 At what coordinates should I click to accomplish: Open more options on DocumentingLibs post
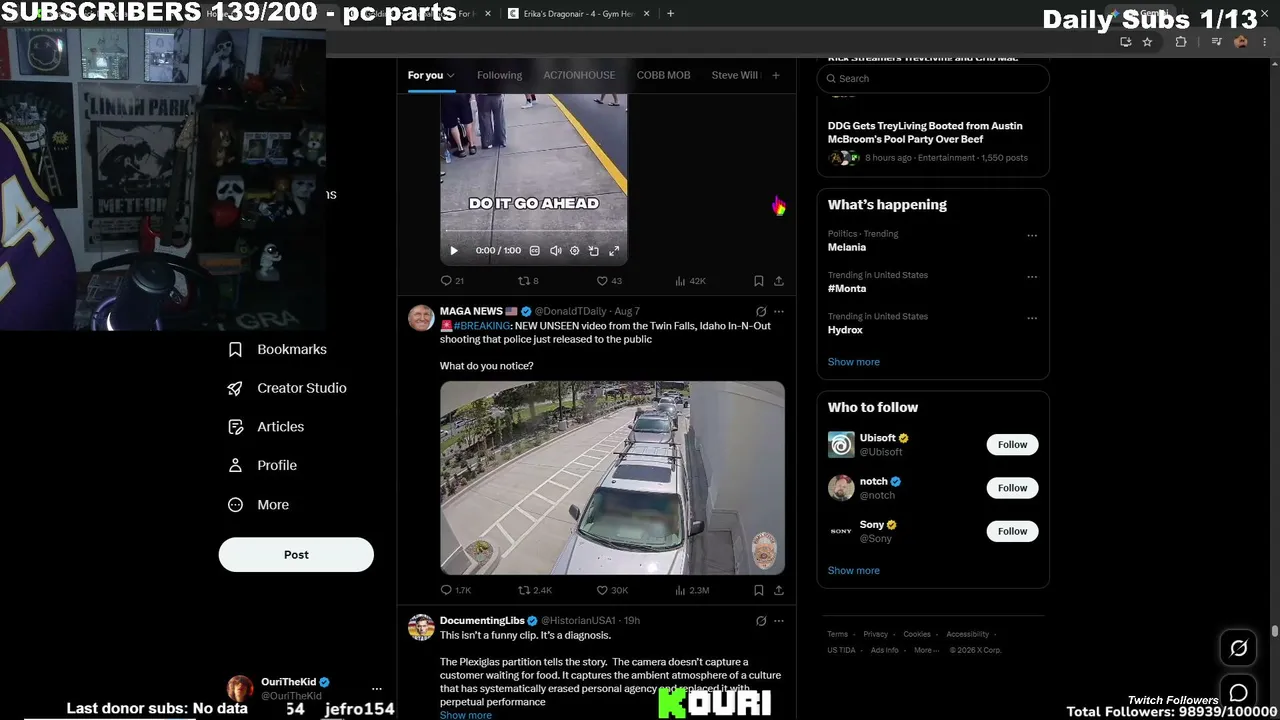coord(779,621)
